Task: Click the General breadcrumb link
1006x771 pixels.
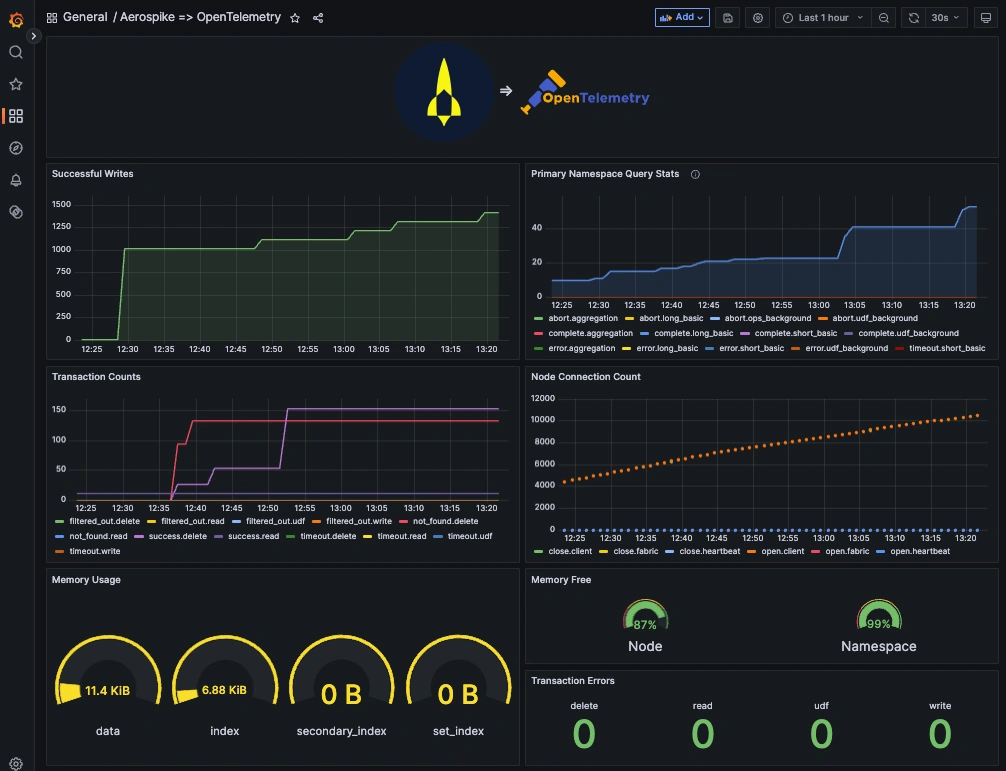Action: click(x=85, y=17)
